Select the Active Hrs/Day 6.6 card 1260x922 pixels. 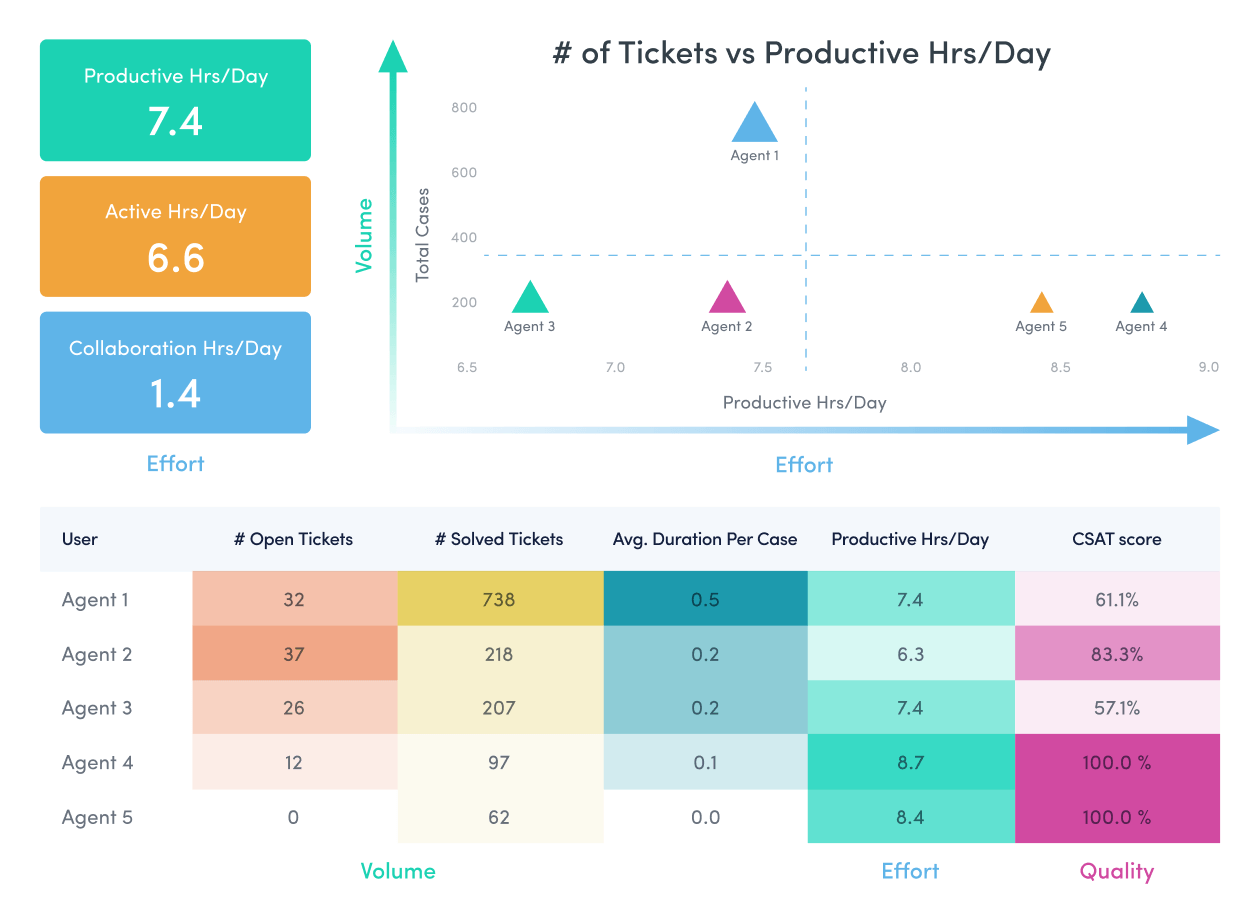point(175,236)
